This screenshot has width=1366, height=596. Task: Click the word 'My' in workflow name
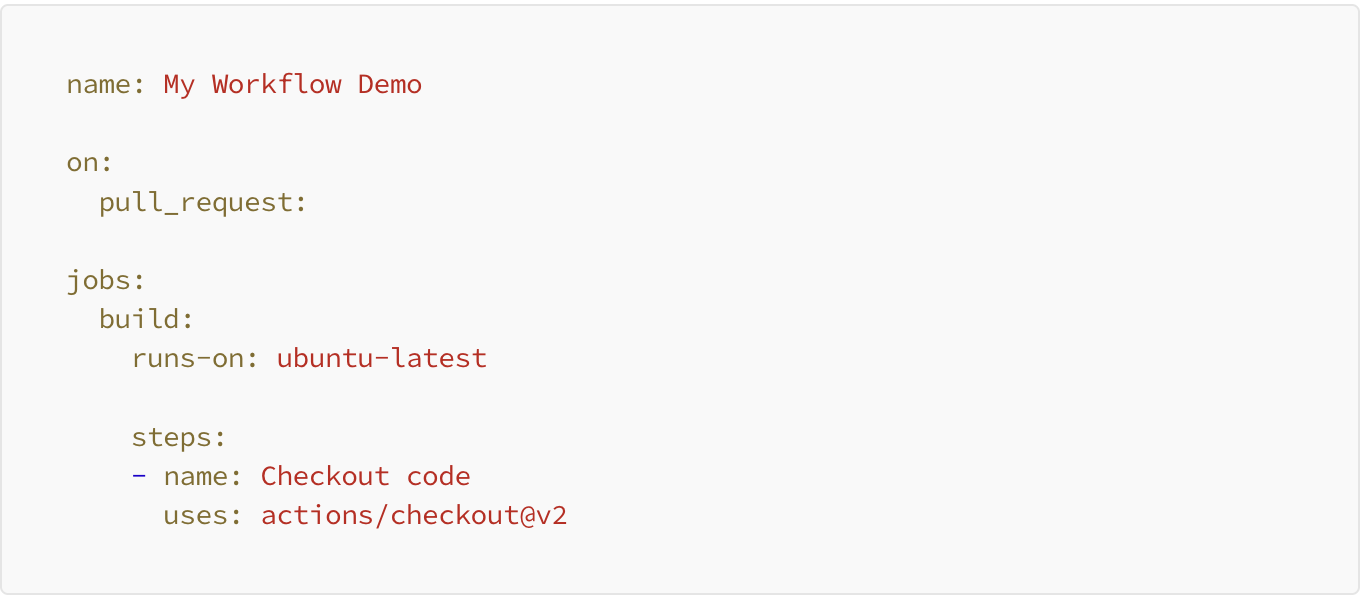pos(179,86)
